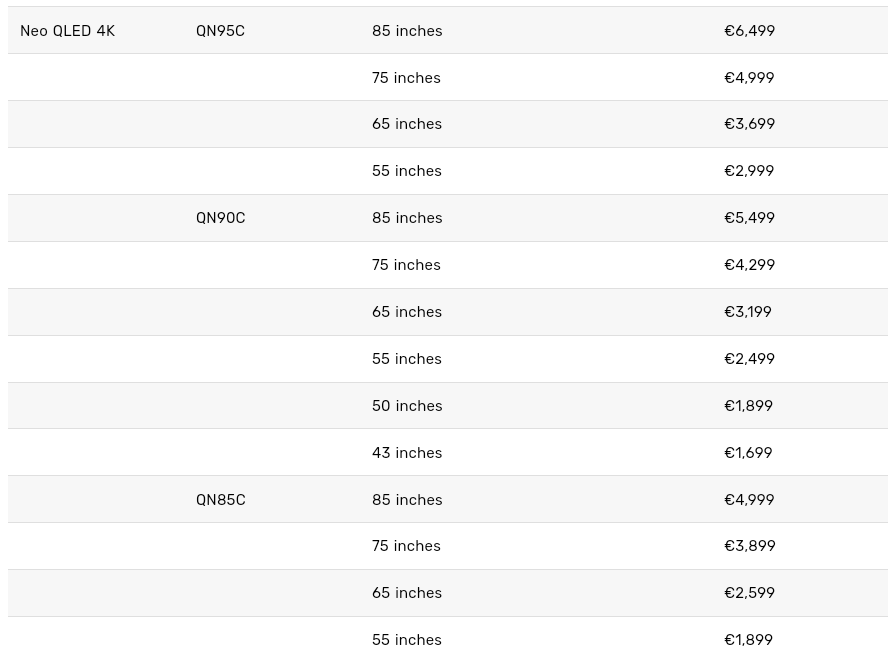The width and height of the screenshot is (896, 660).
Task: Select the 50 inches size cell
Action: 407,405
